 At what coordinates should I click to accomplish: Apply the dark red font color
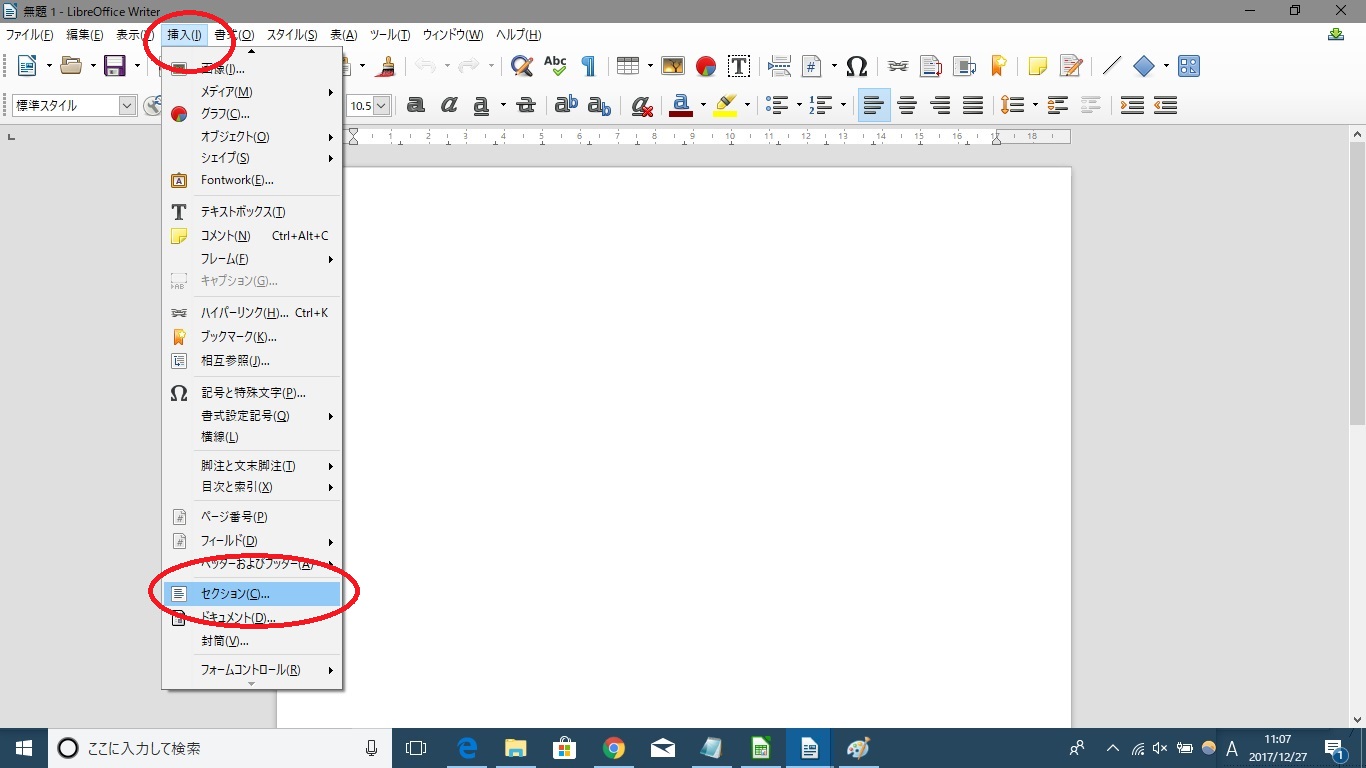pyautogui.click(x=682, y=105)
